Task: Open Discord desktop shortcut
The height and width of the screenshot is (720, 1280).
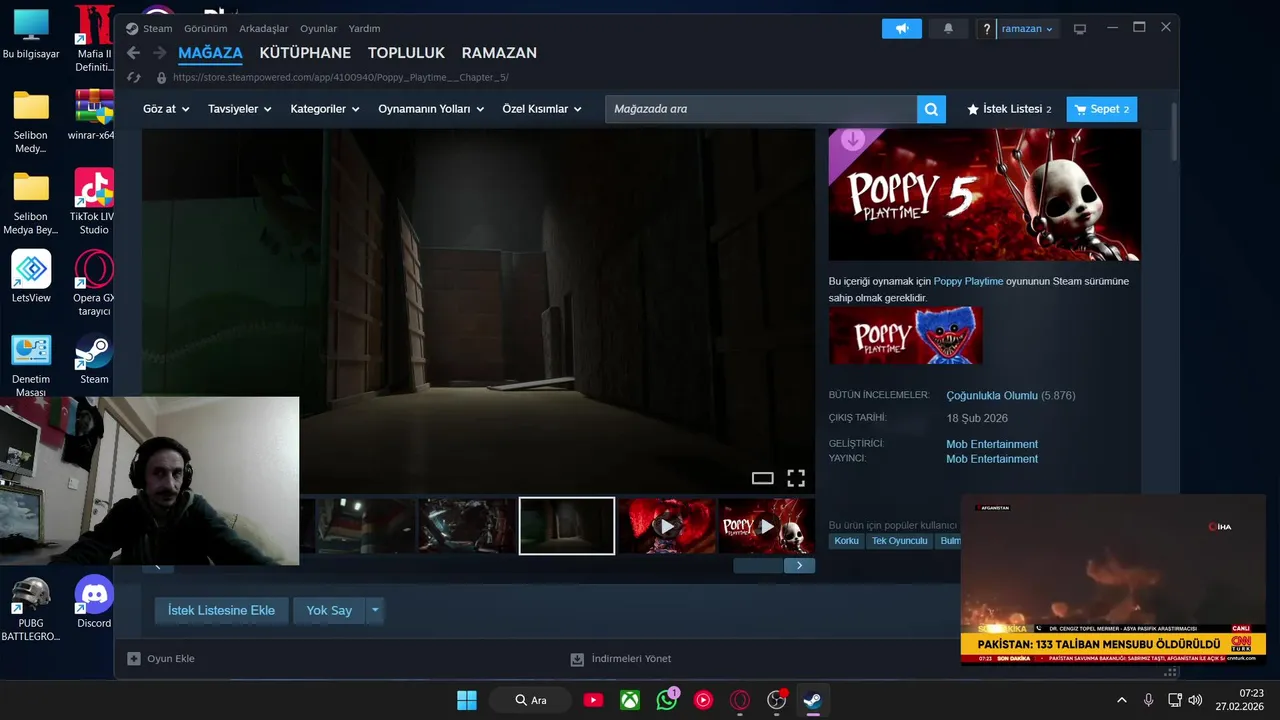Action: 94,601
